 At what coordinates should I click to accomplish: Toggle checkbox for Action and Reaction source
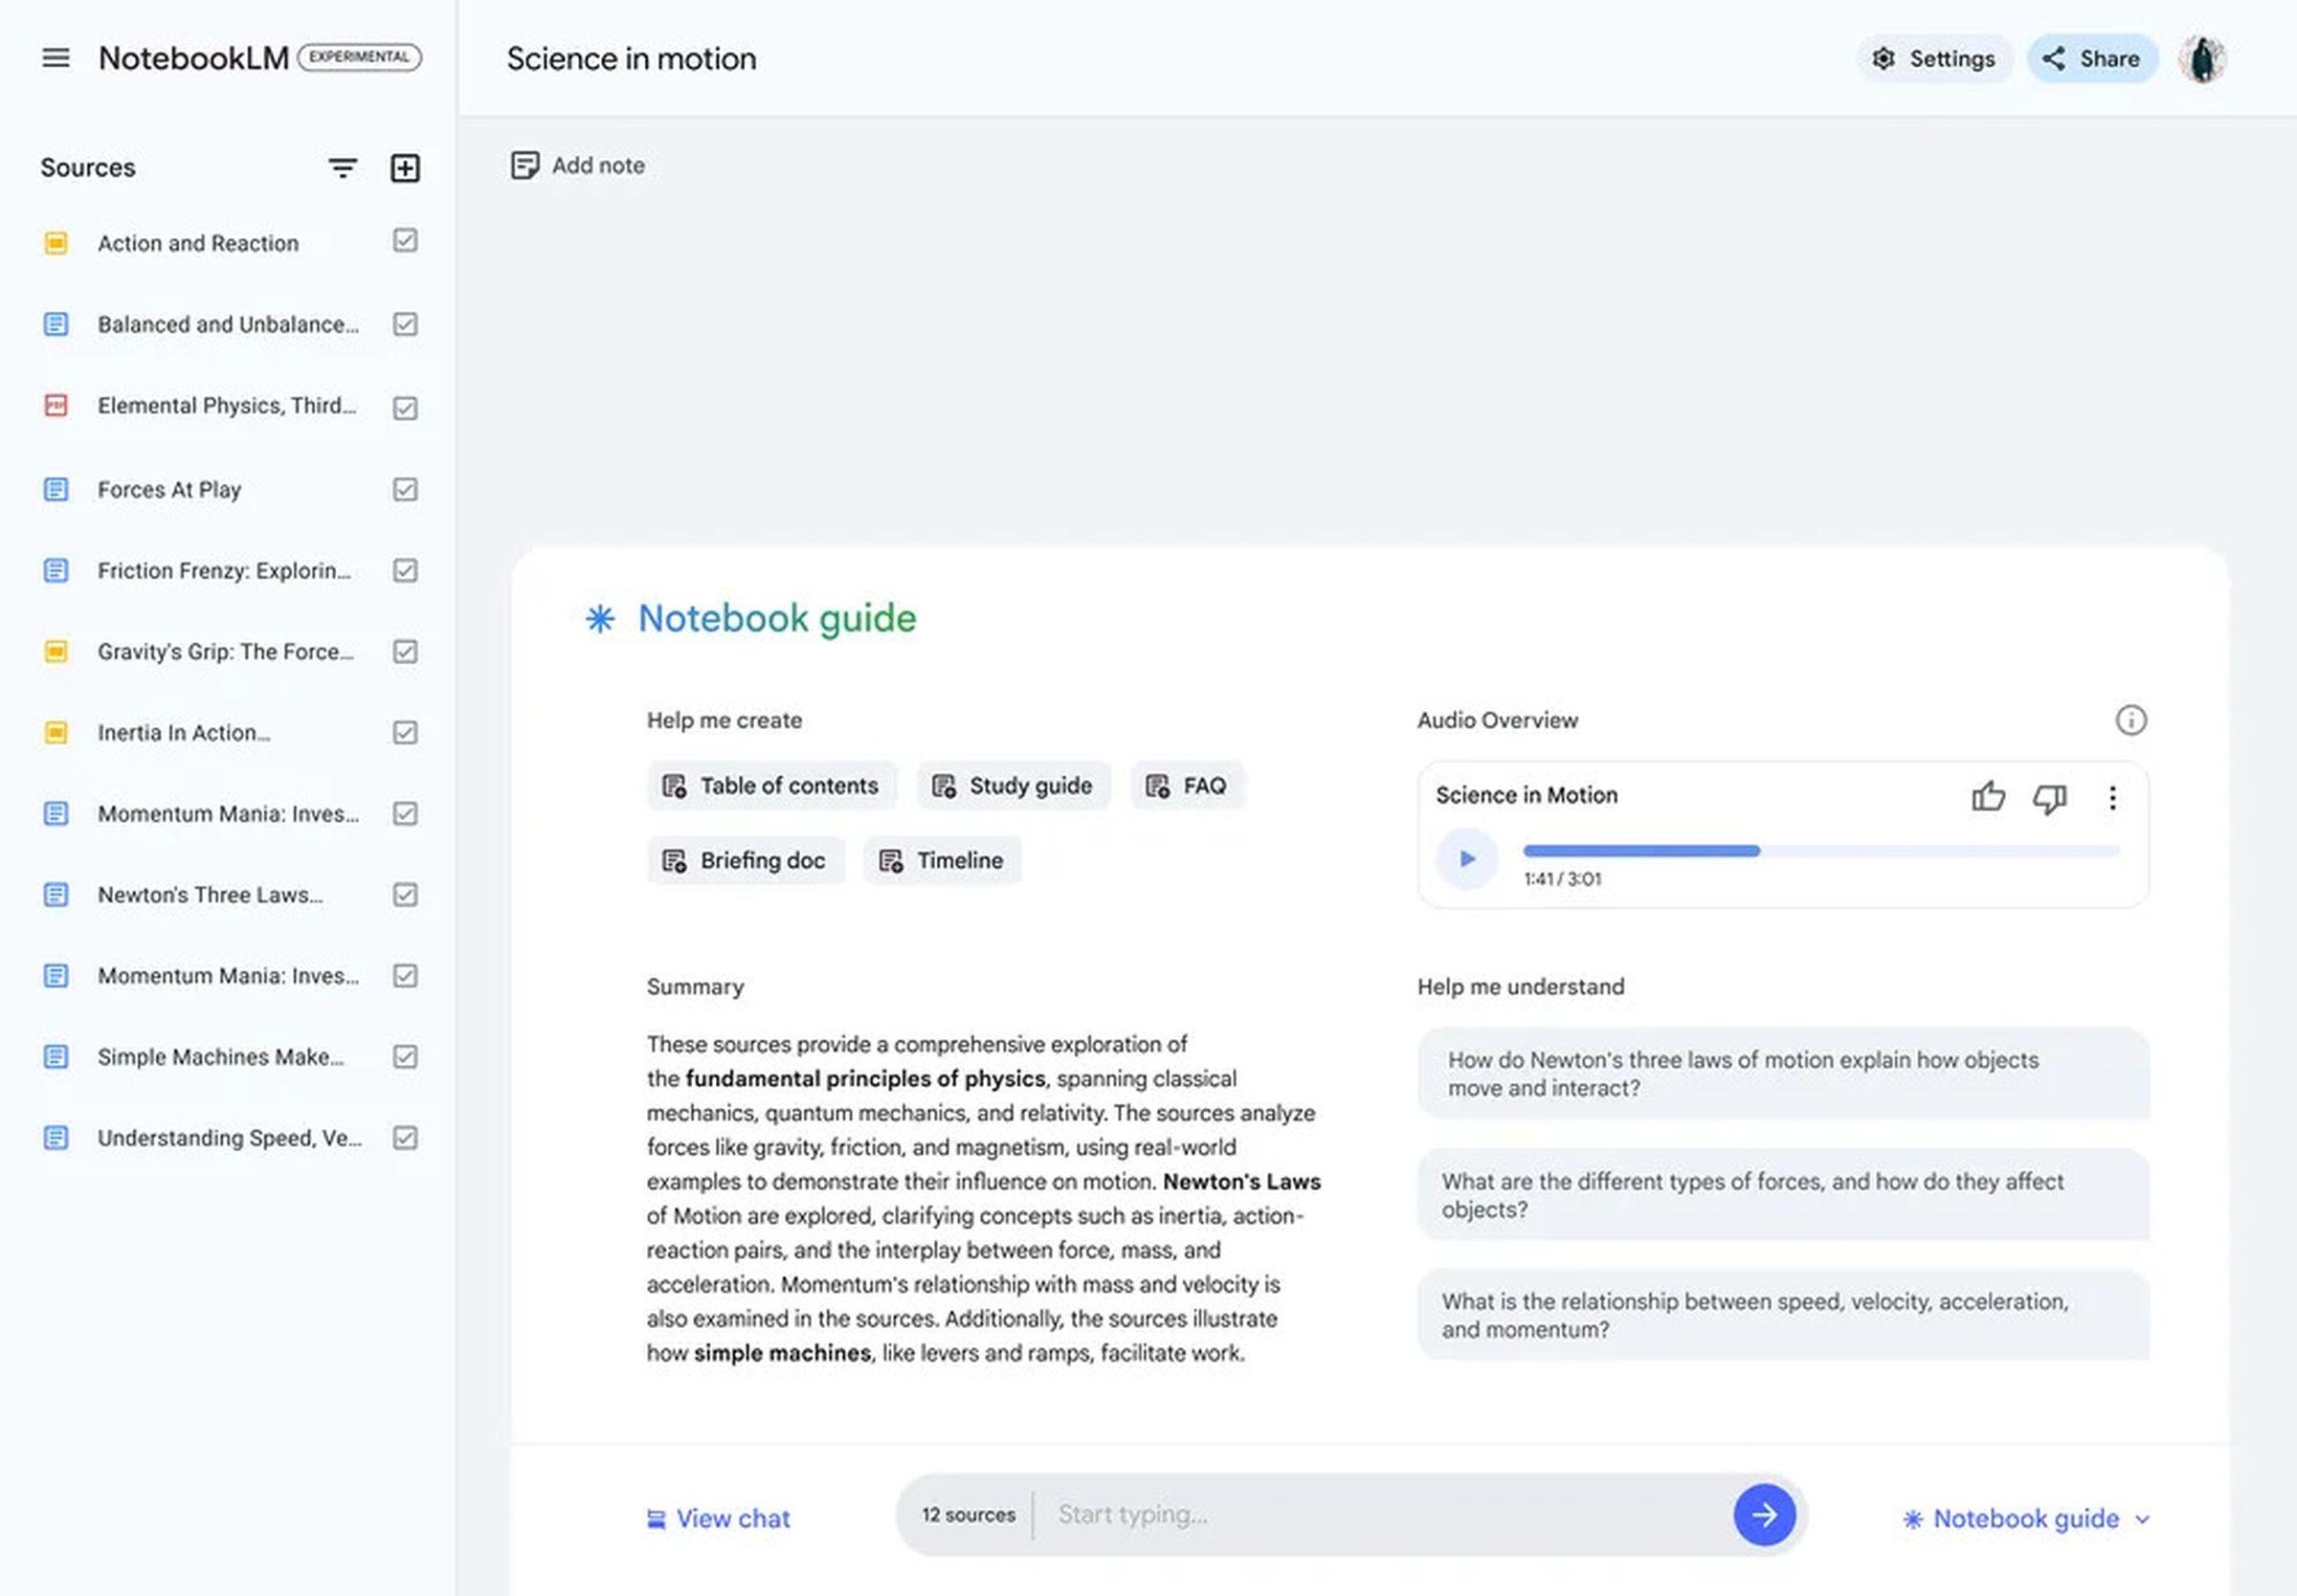click(x=403, y=242)
